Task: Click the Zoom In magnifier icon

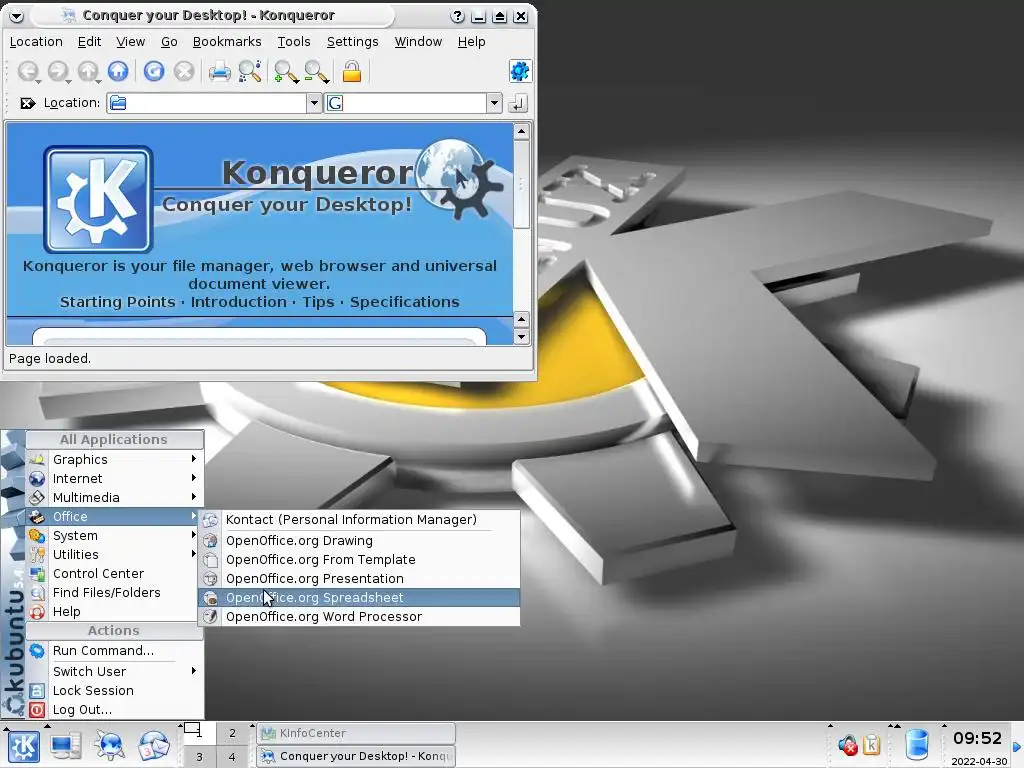Action: [286, 71]
